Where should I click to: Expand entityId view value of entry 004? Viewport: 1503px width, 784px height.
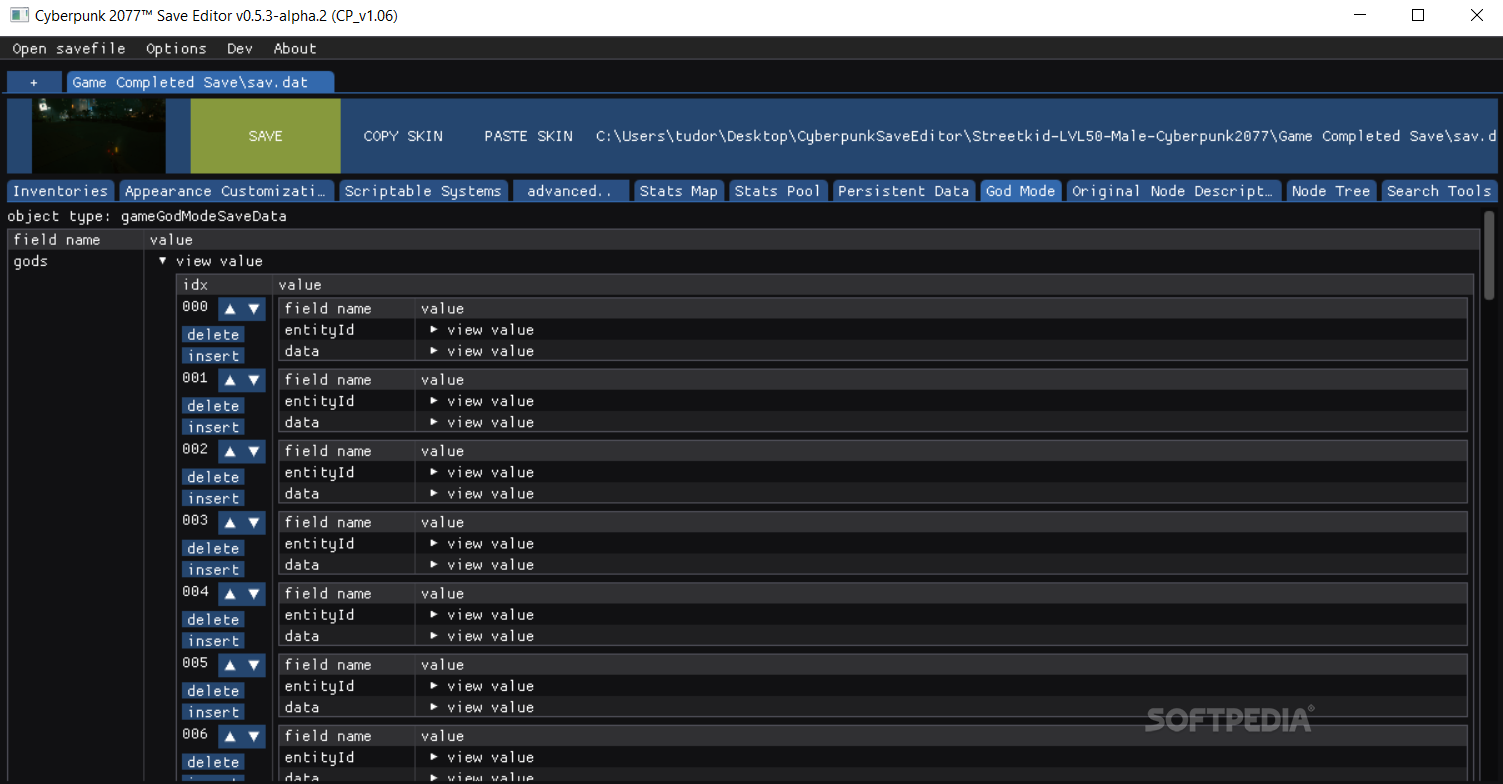pos(434,615)
